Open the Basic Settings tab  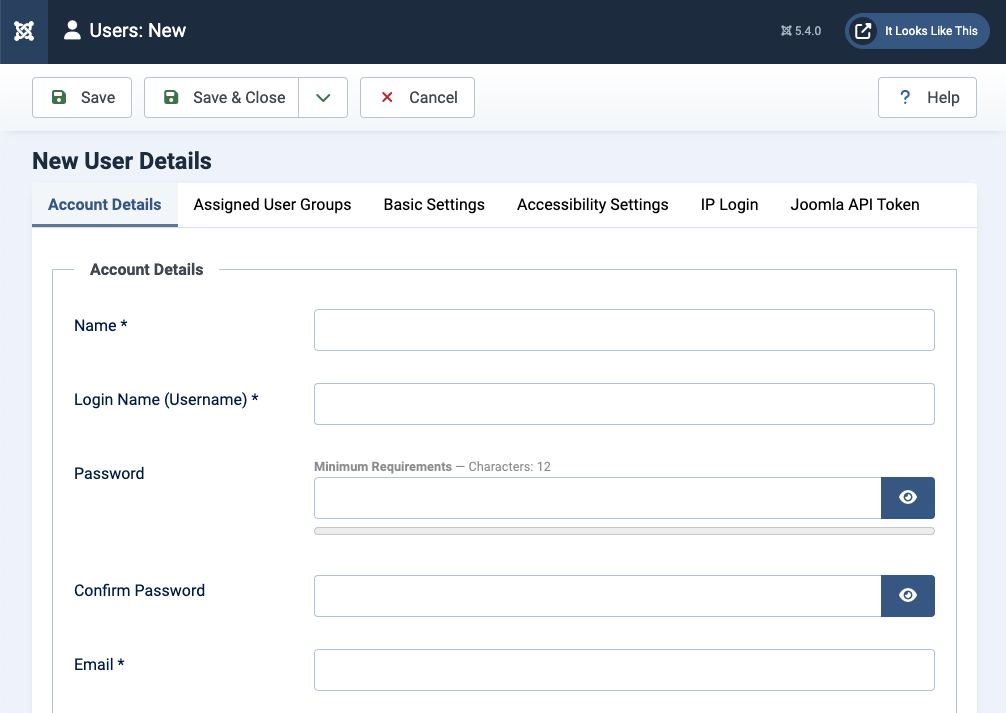point(434,204)
